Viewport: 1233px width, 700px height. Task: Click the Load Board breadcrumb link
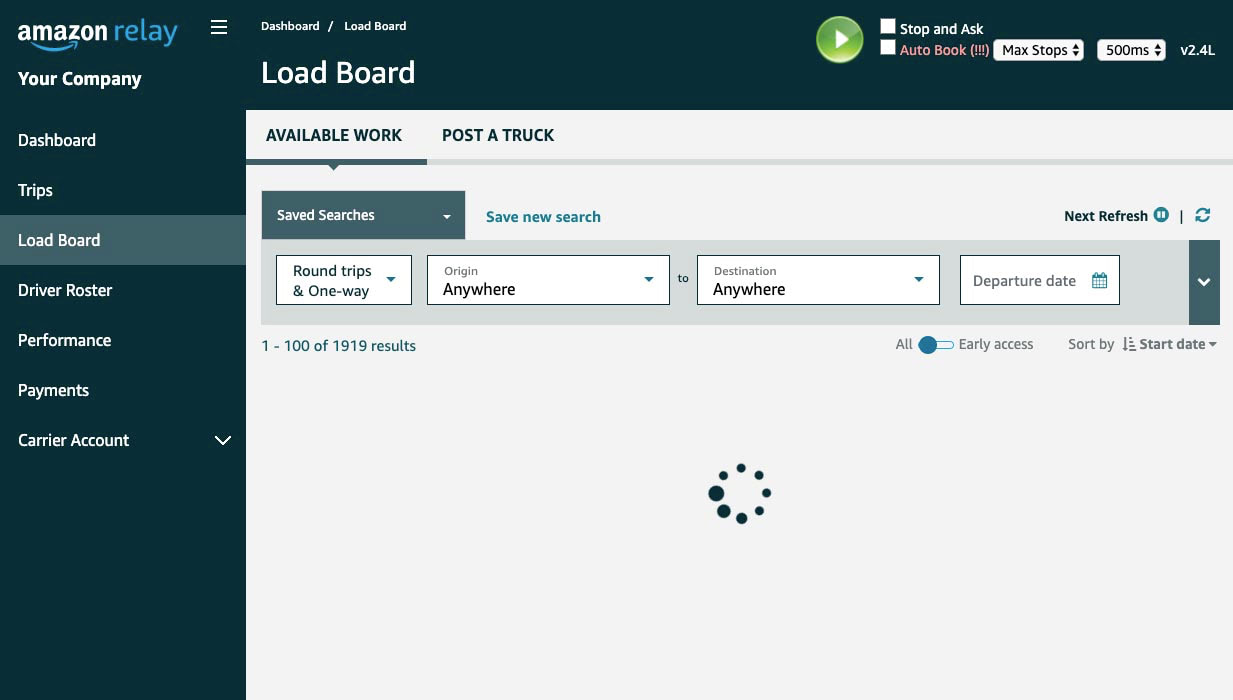pyautogui.click(x=375, y=26)
